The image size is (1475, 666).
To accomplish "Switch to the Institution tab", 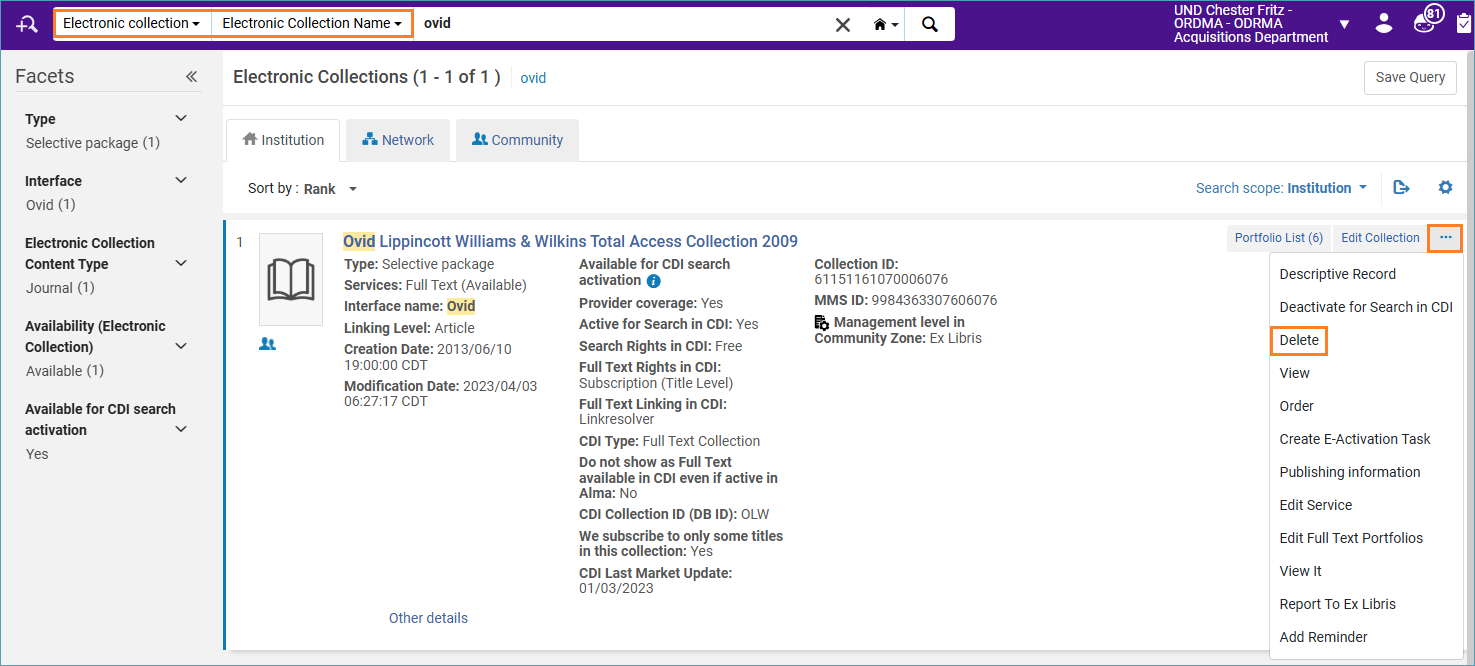I will point(283,140).
